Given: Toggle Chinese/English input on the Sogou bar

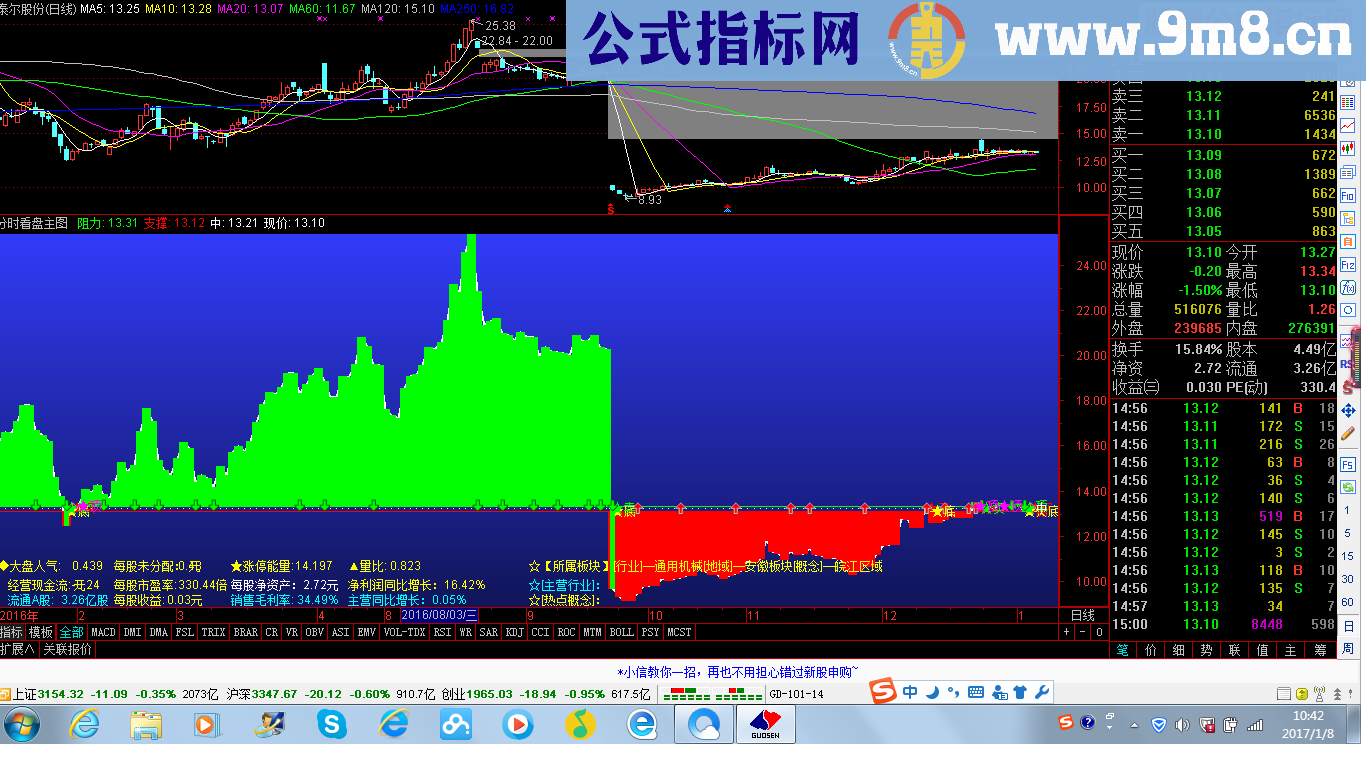Looking at the screenshot, I should 910,691.
